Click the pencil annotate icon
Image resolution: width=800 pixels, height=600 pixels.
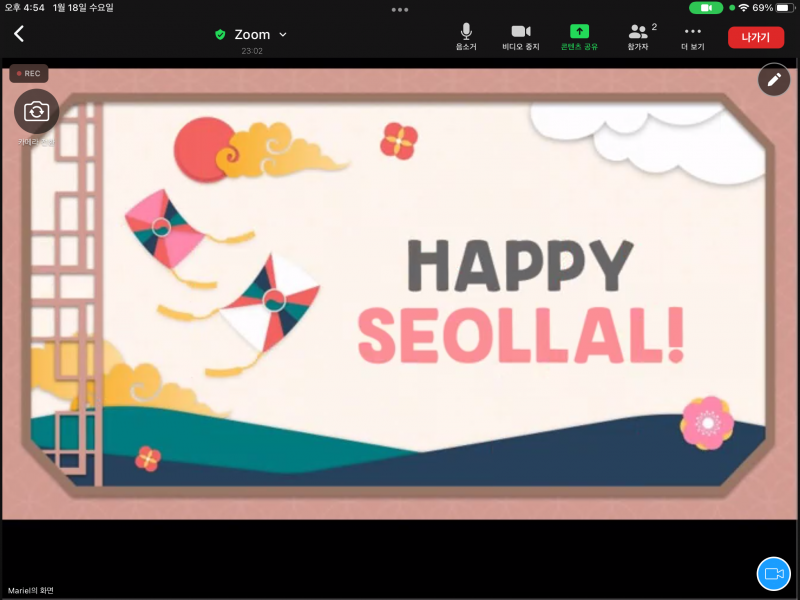tap(774, 80)
